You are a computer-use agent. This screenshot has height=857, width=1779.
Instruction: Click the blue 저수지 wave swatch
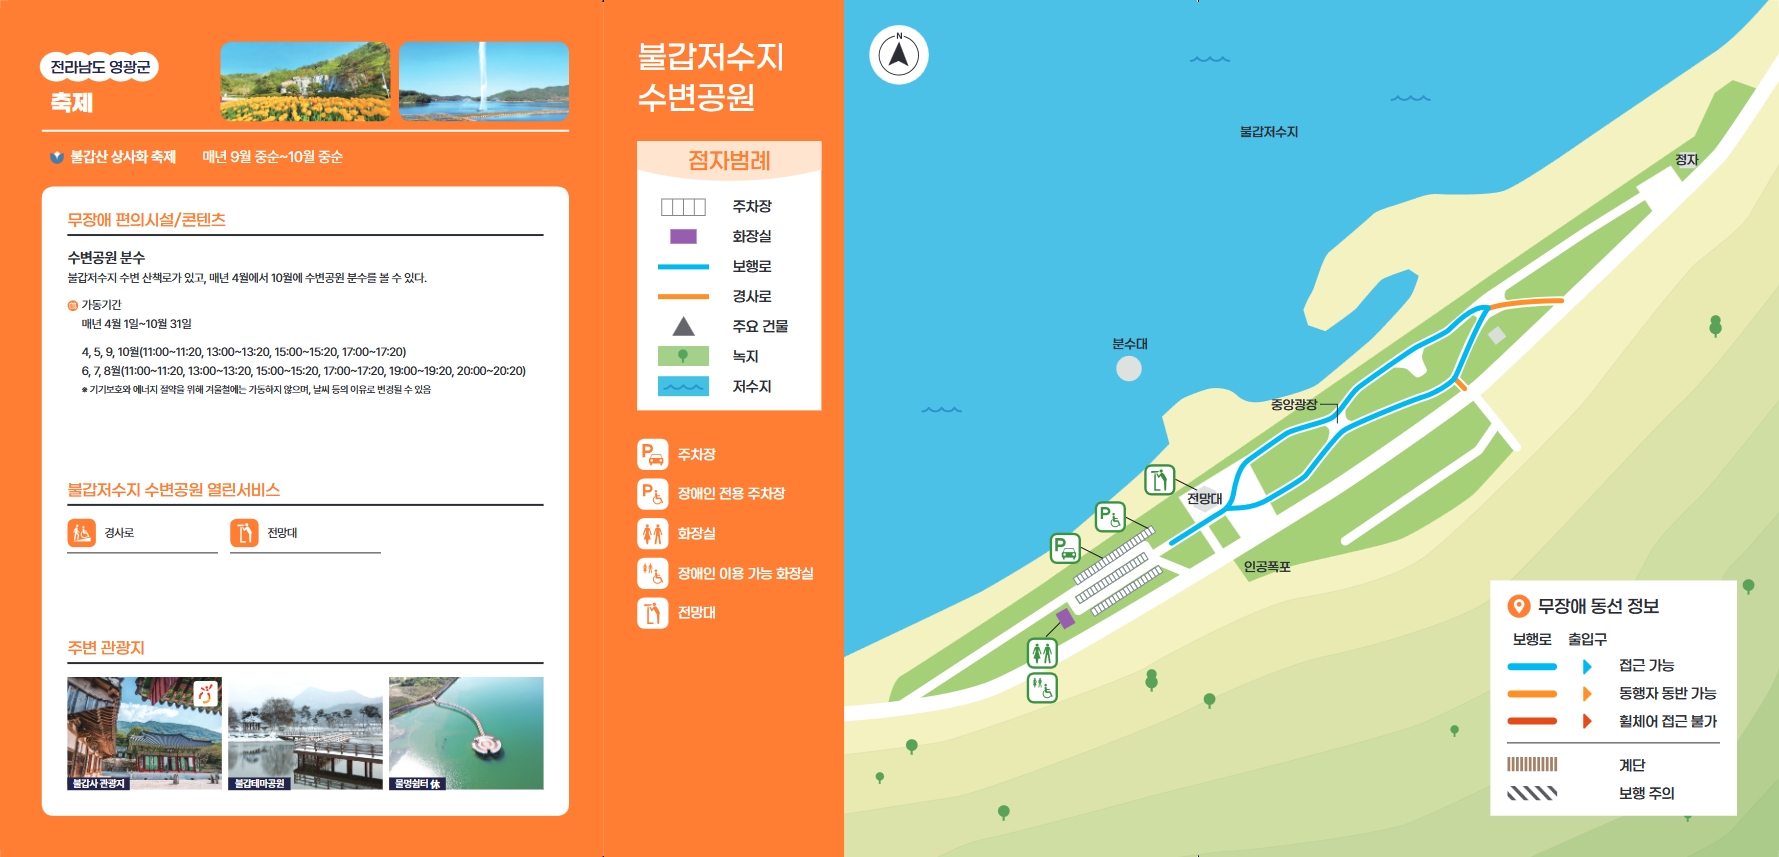click(683, 386)
